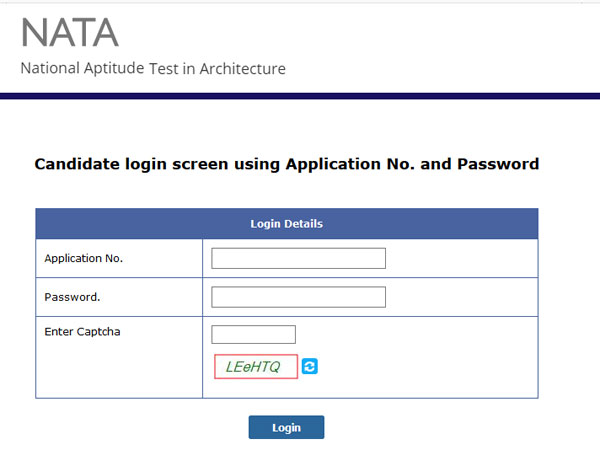Click the word Password in page heading
Image resolution: width=600 pixels, height=450 pixels.
point(498,164)
